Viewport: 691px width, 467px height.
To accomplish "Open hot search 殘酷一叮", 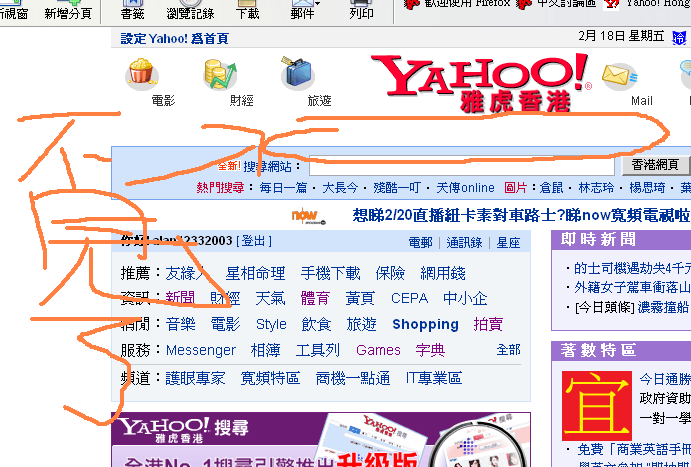I will point(397,188).
